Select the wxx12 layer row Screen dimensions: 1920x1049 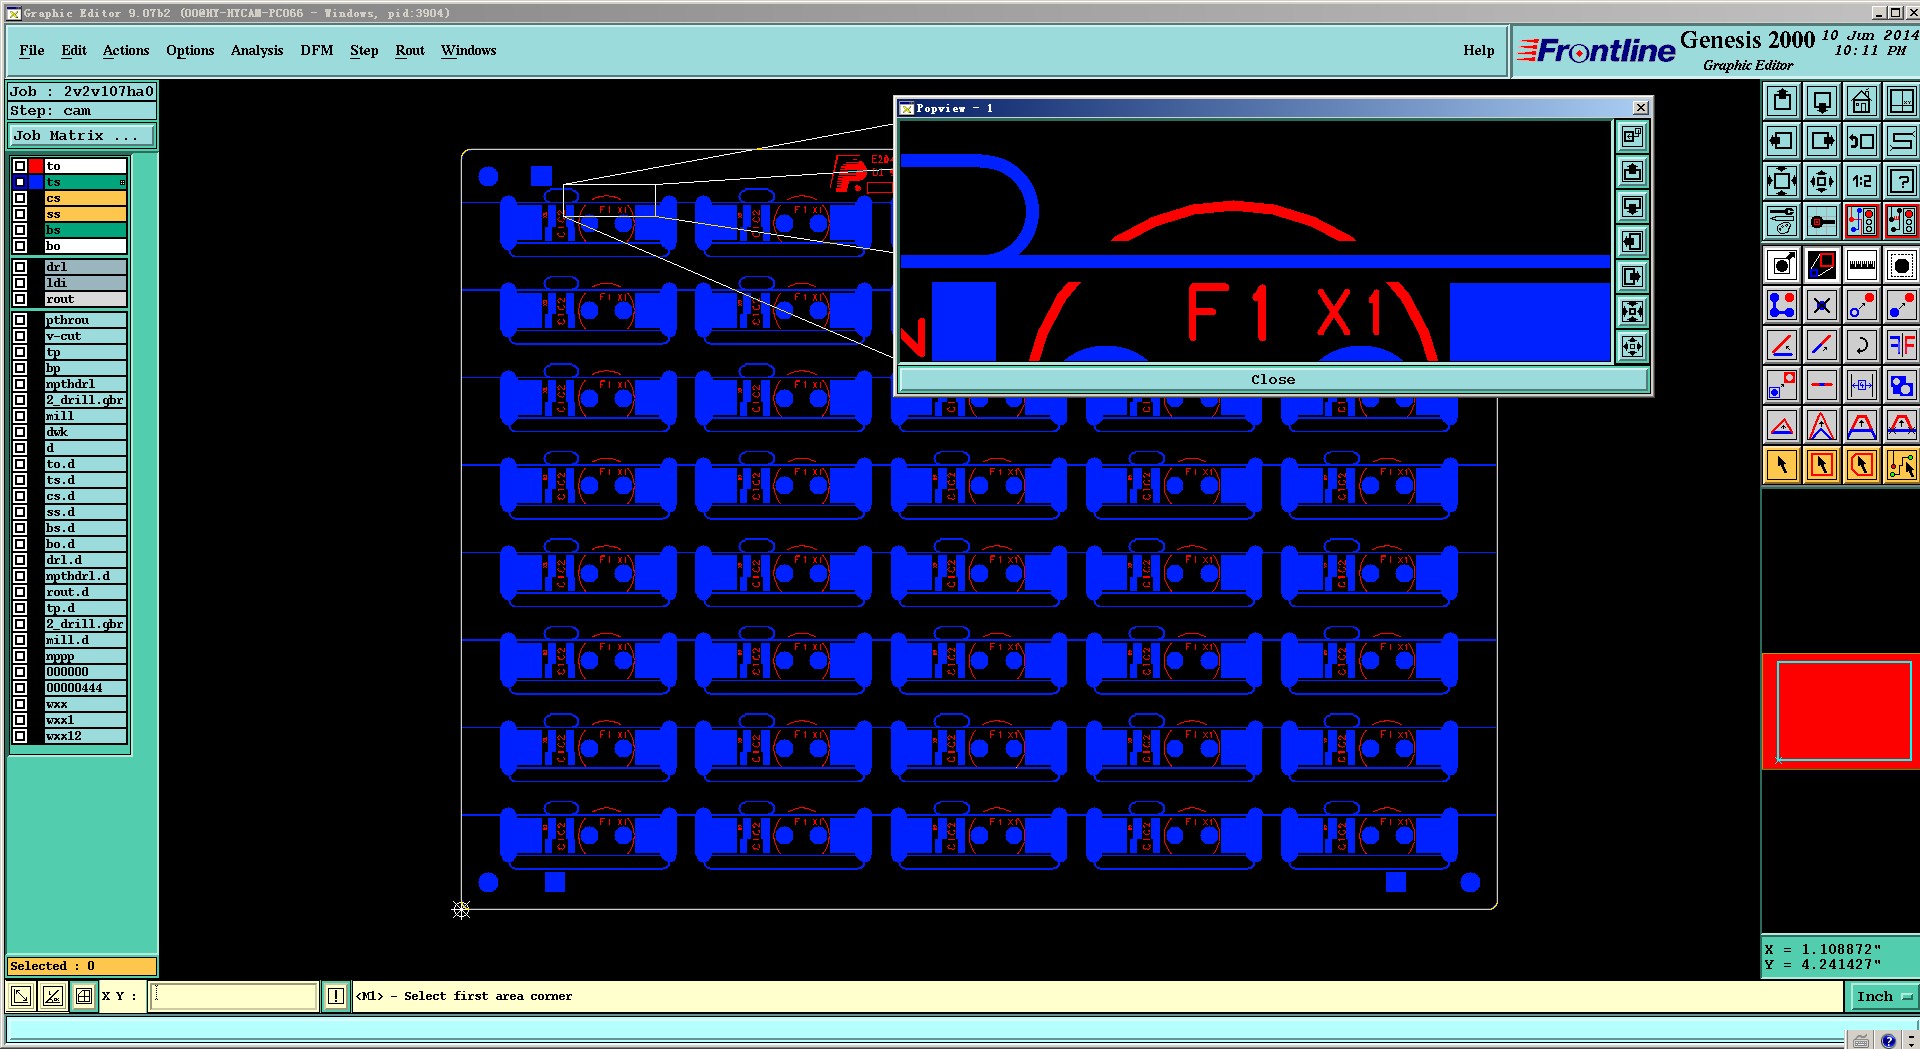click(x=86, y=736)
